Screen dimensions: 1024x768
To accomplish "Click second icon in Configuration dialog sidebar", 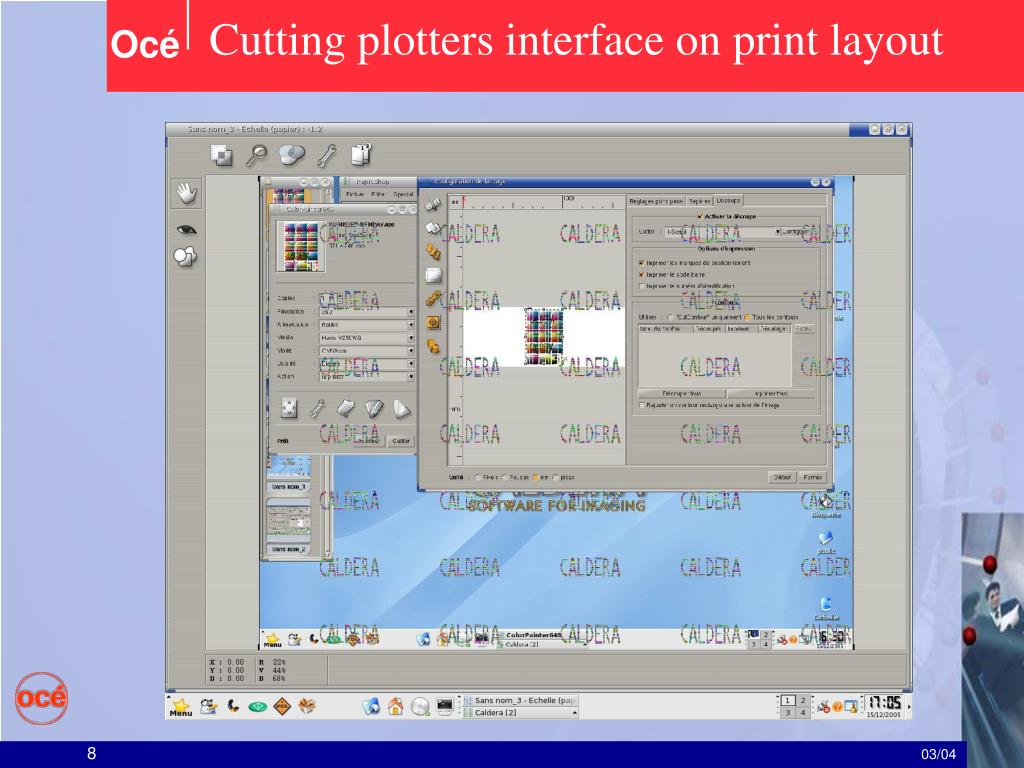I will pyautogui.click(x=432, y=228).
